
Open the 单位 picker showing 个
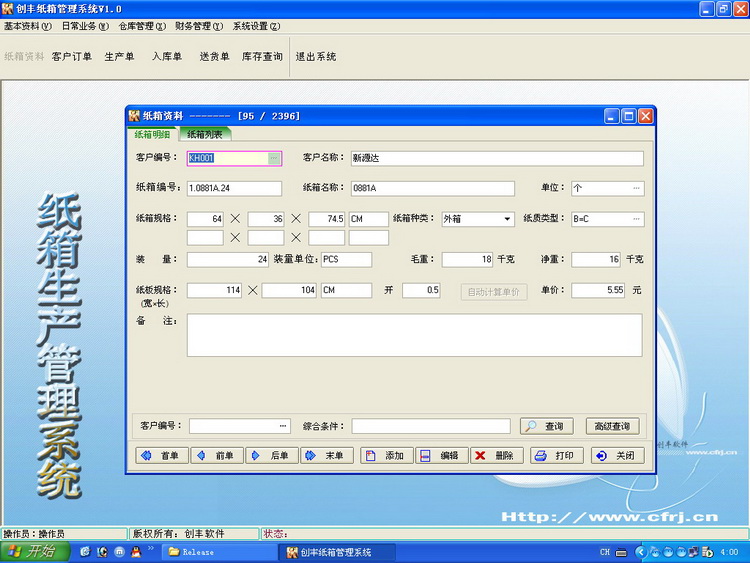pos(636,188)
